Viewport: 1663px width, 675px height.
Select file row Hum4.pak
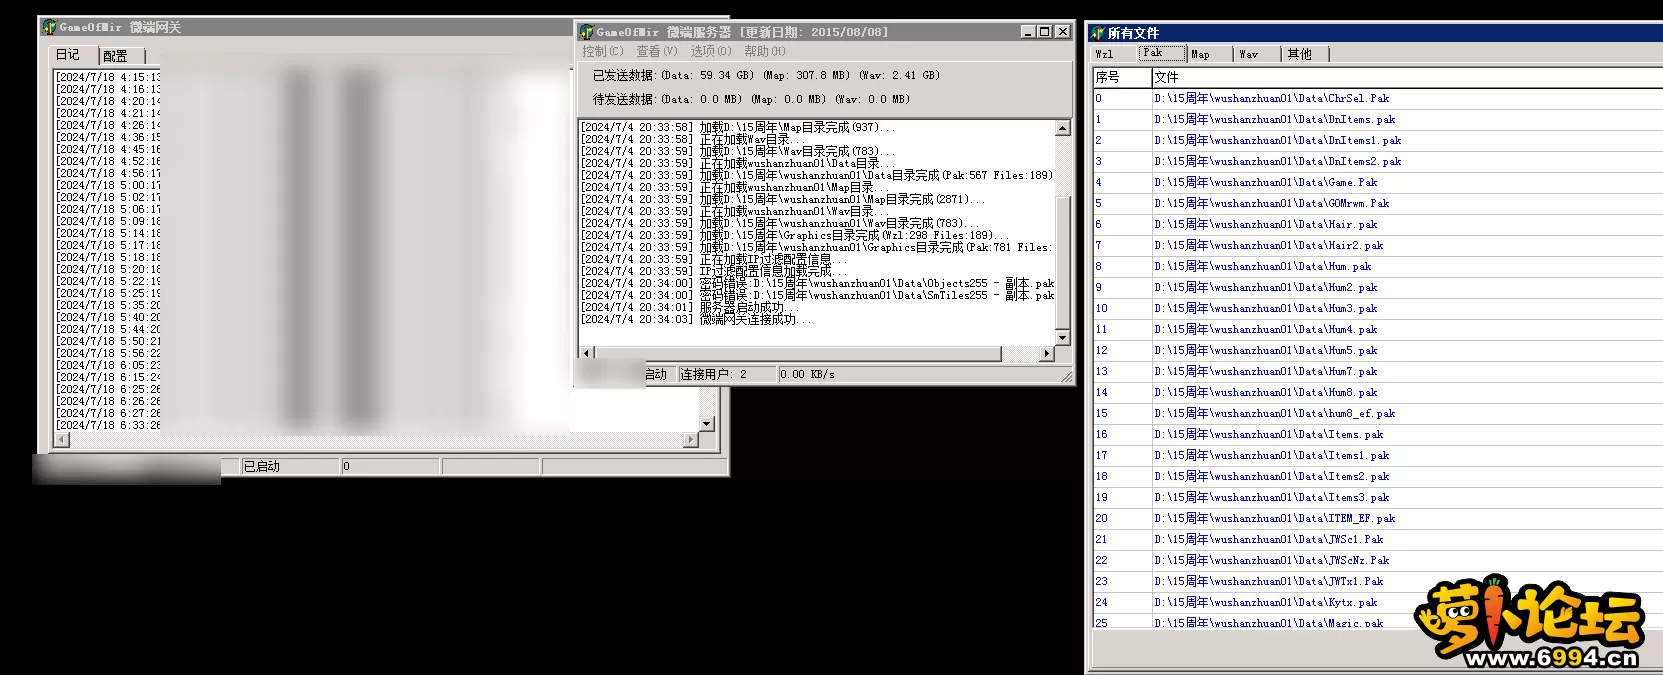pyautogui.click(x=1377, y=329)
